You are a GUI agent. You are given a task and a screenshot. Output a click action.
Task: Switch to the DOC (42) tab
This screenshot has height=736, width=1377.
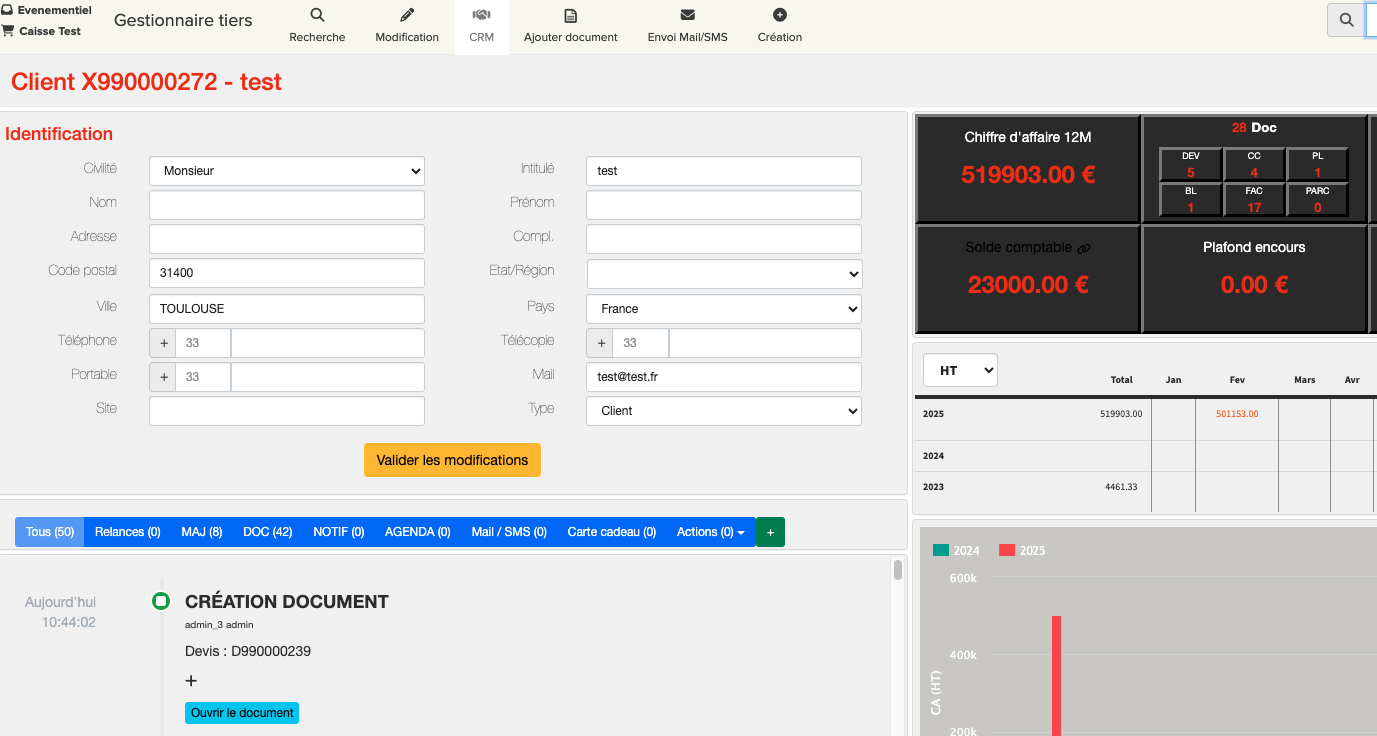[267, 532]
